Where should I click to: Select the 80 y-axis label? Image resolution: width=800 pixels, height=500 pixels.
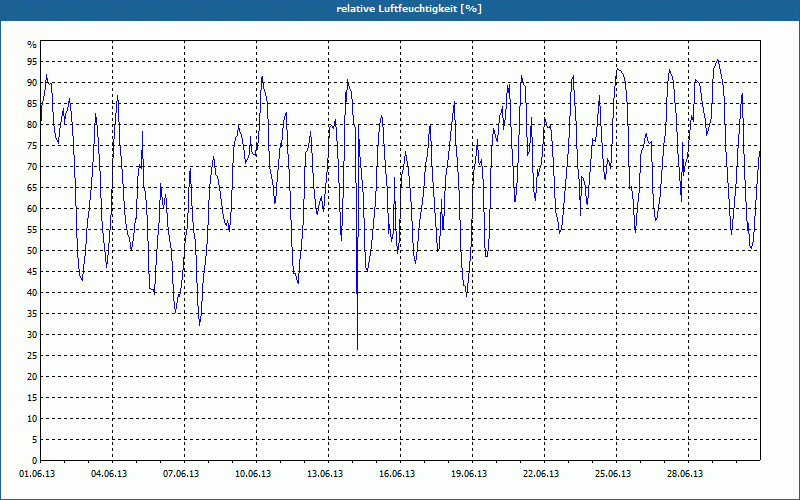pos(32,124)
